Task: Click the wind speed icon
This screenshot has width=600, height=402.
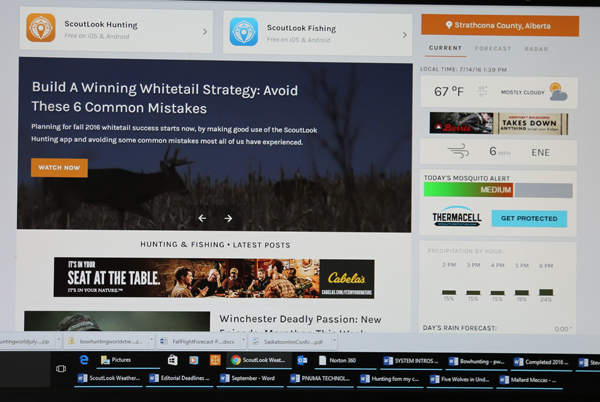Action: click(459, 151)
